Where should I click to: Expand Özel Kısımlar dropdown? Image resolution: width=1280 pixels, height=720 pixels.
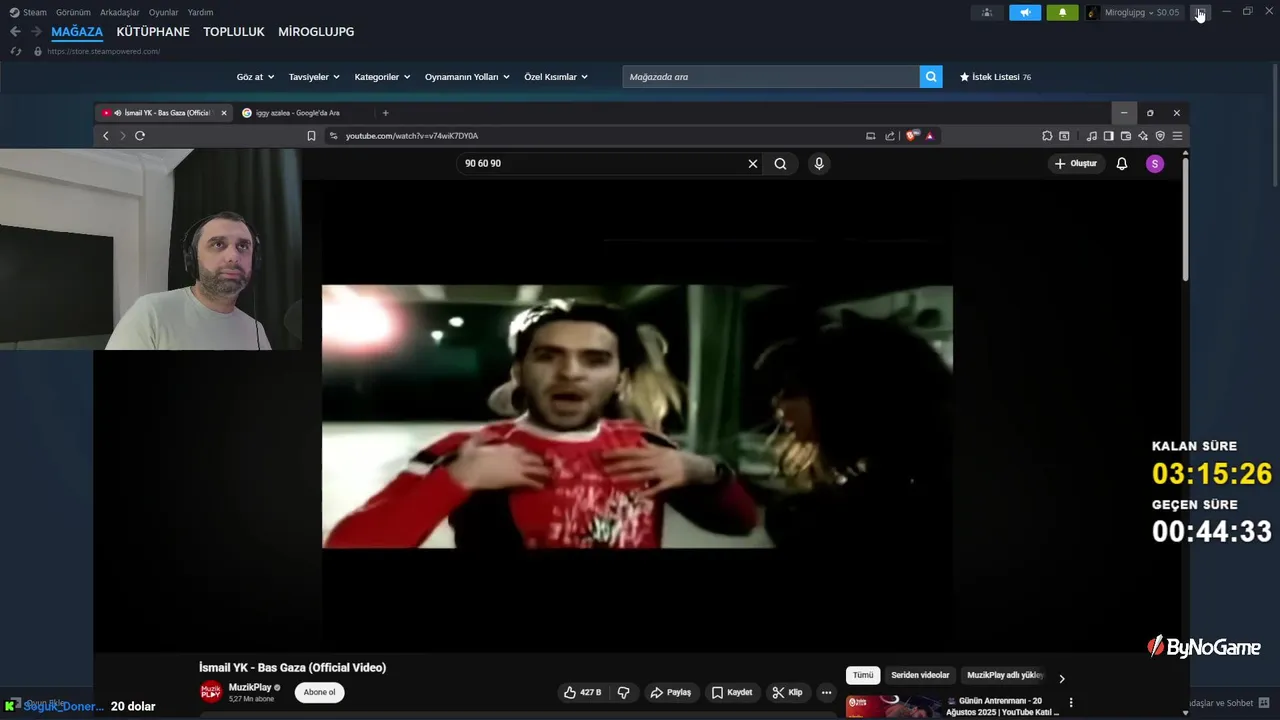556,77
